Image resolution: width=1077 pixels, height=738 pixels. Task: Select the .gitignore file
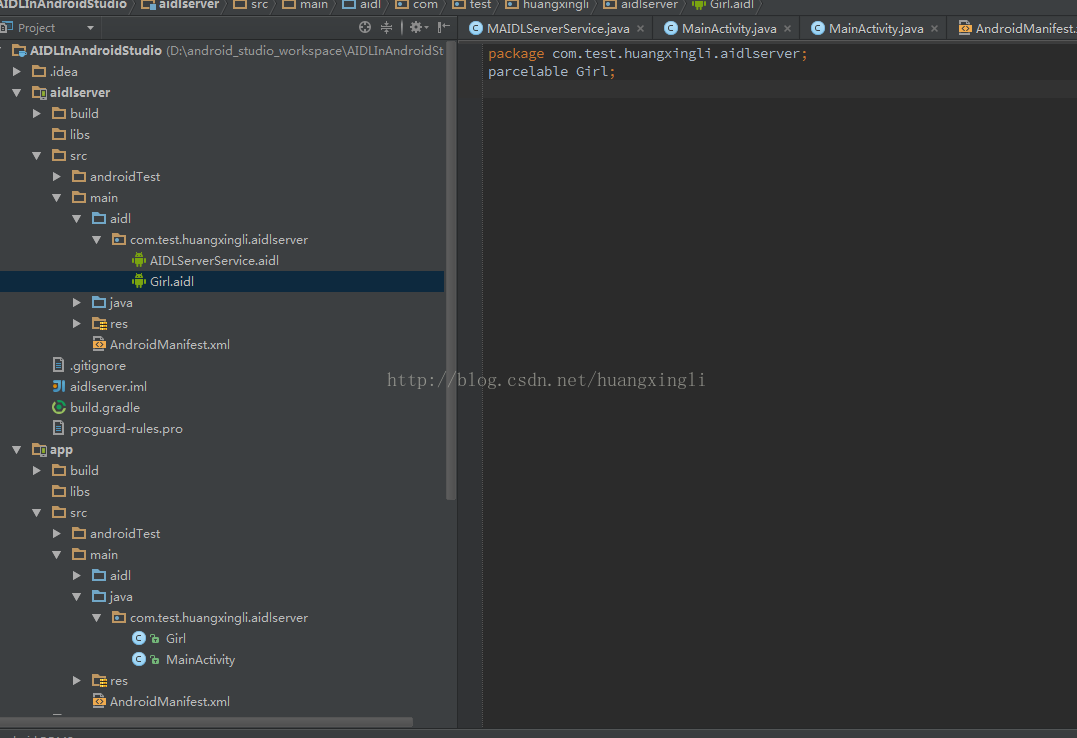[98, 366]
